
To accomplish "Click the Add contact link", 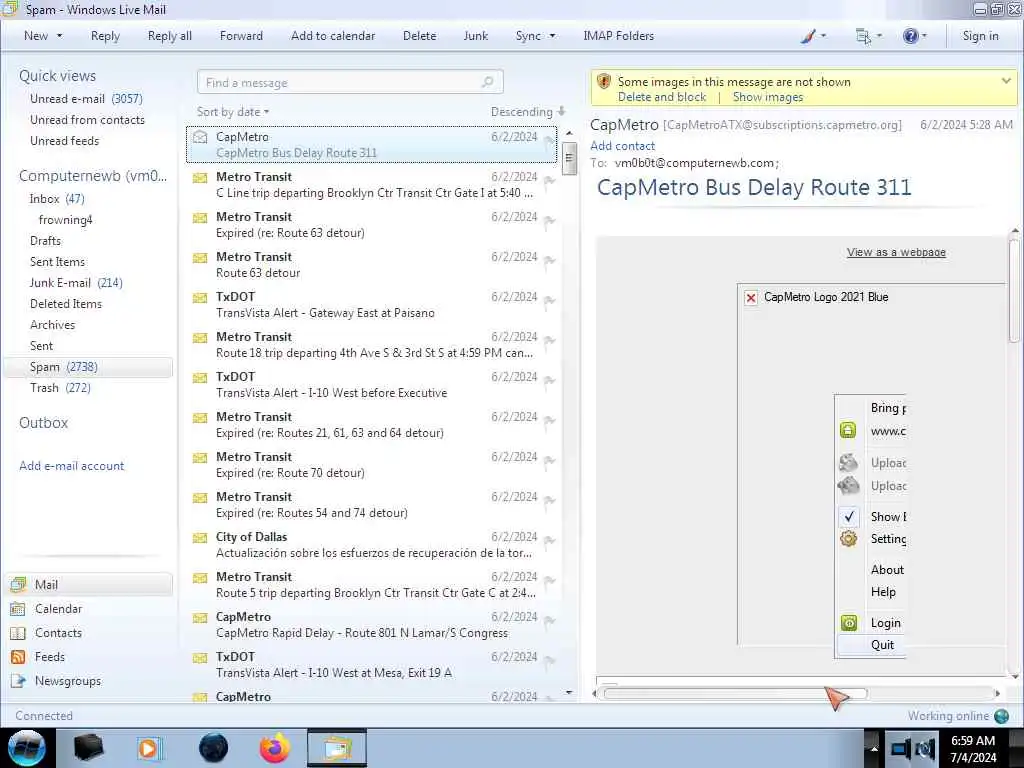I will click(x=622, y=146).
